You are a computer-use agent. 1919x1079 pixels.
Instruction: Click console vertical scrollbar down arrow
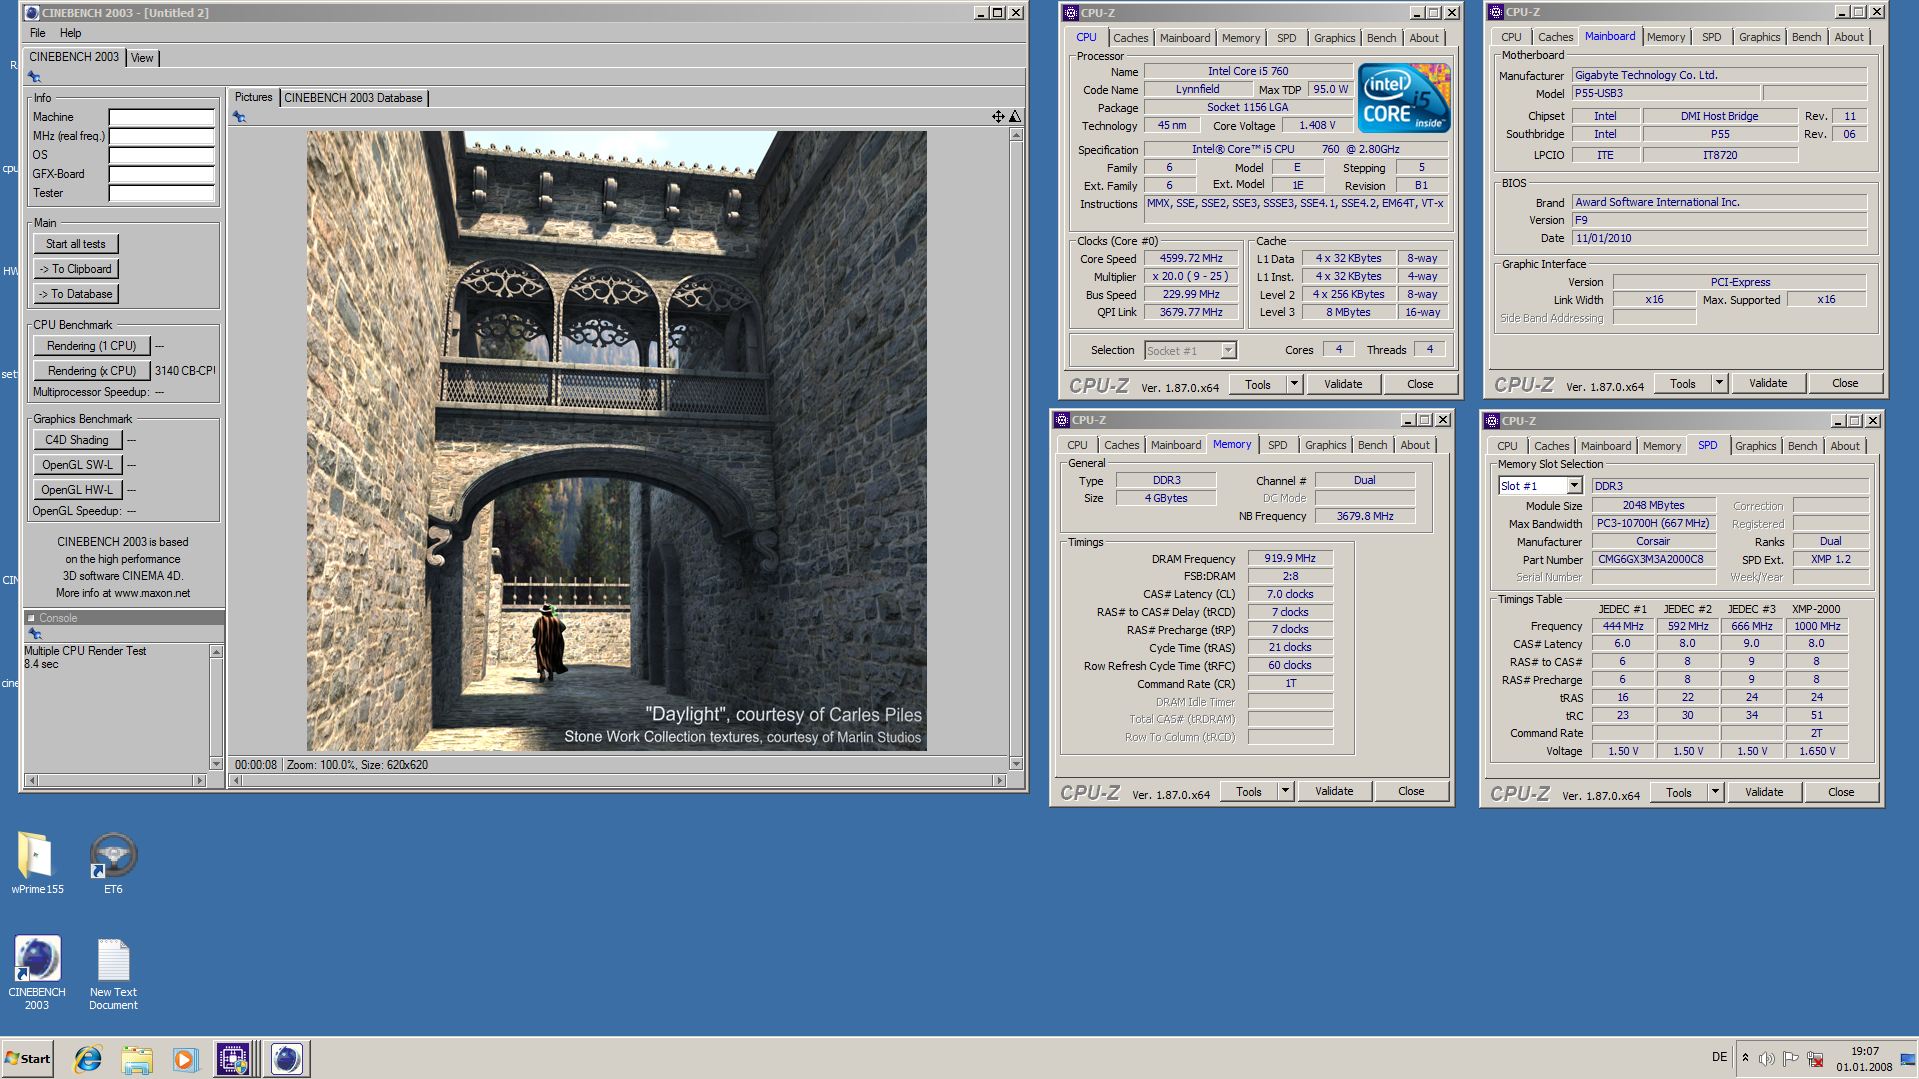216,764
